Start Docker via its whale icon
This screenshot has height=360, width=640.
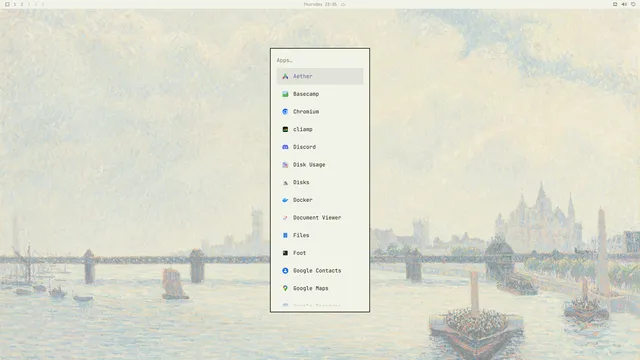(285, 200)
